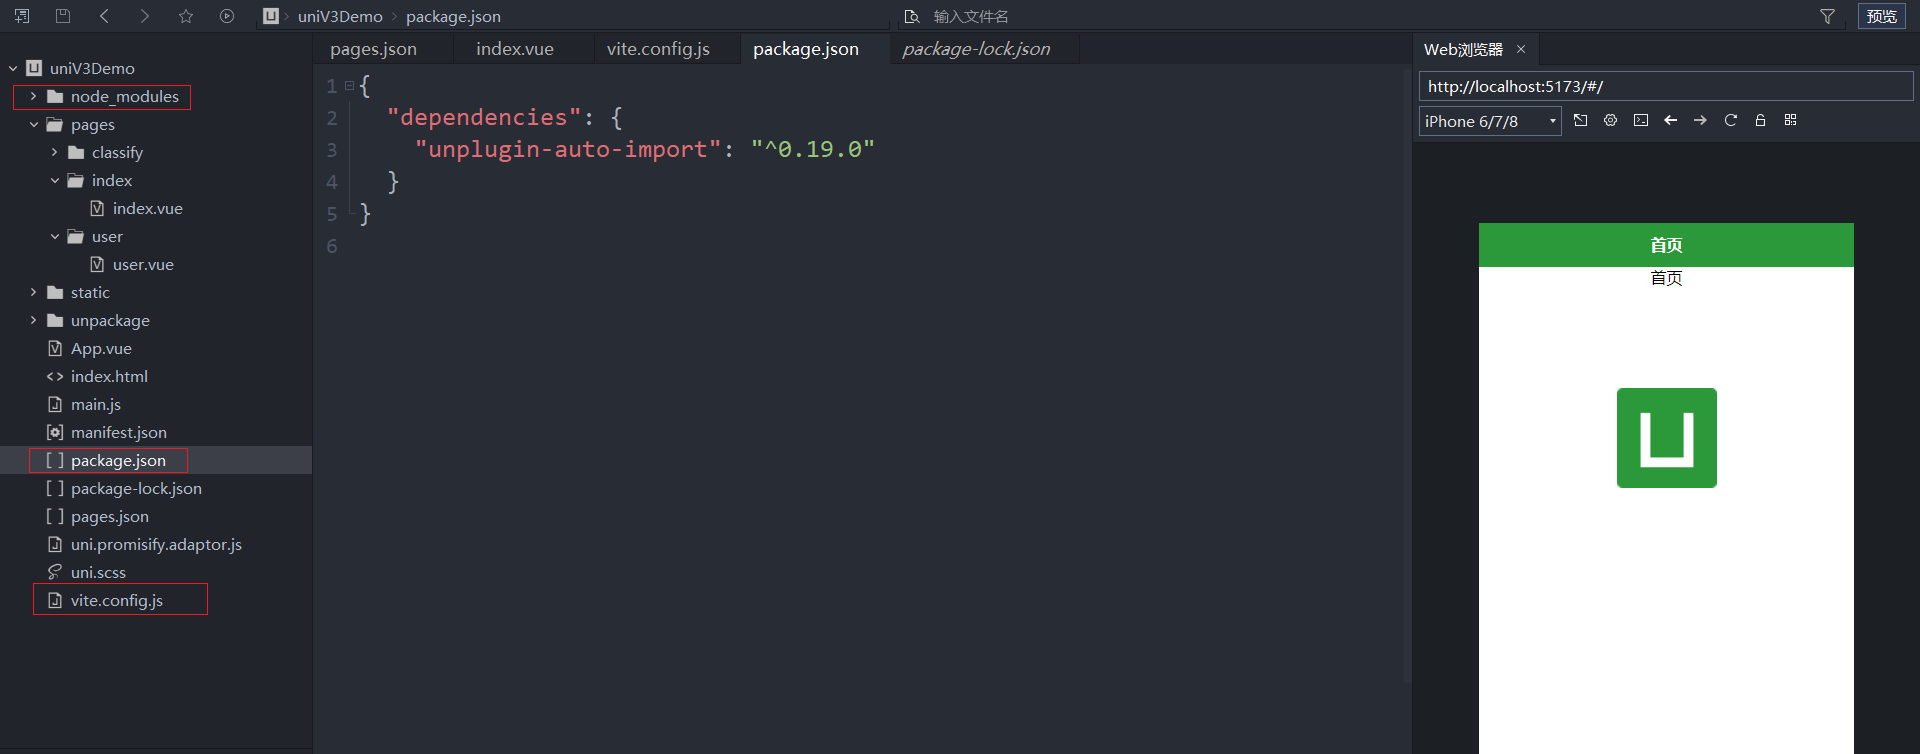Select the package.json editor tab

point(806,49)
